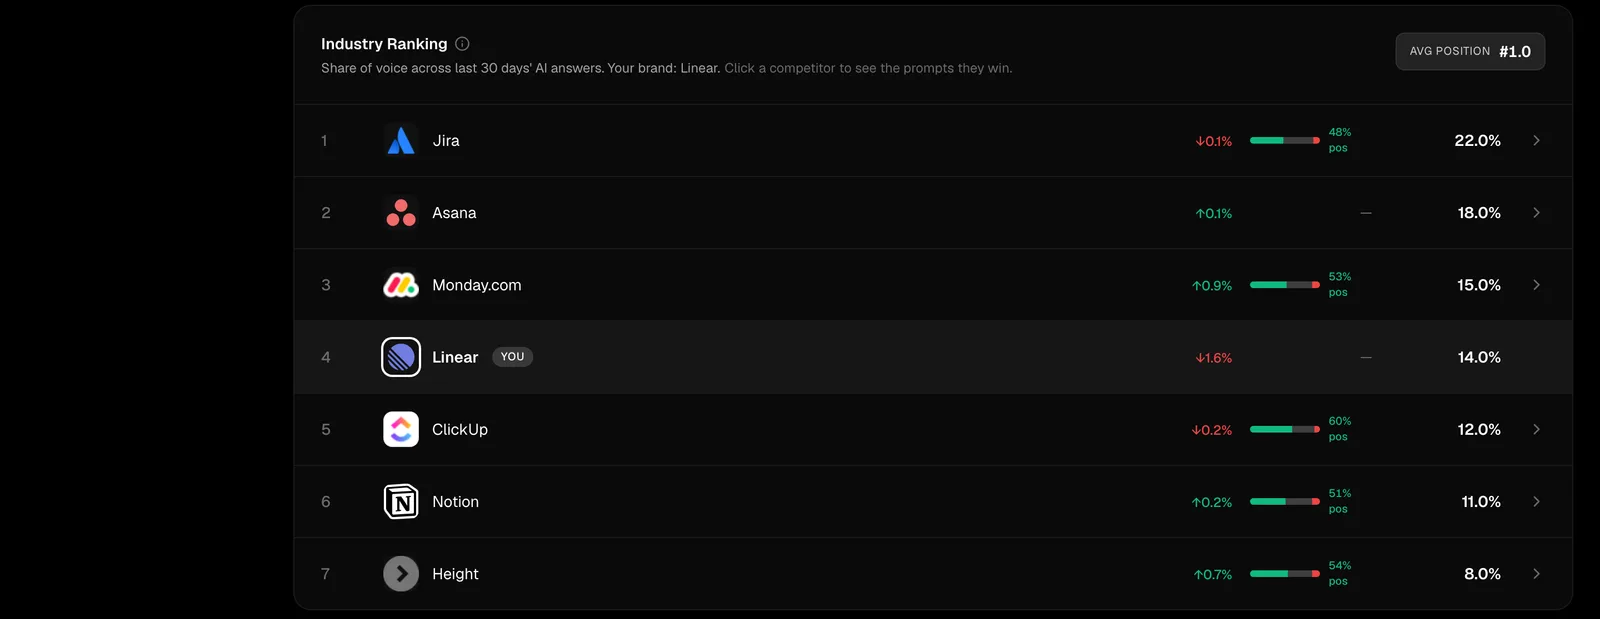The height and width of the screenshot is (619, 1600).
Task: Click the YOU badge next to Linear
Action: (512, 357)
